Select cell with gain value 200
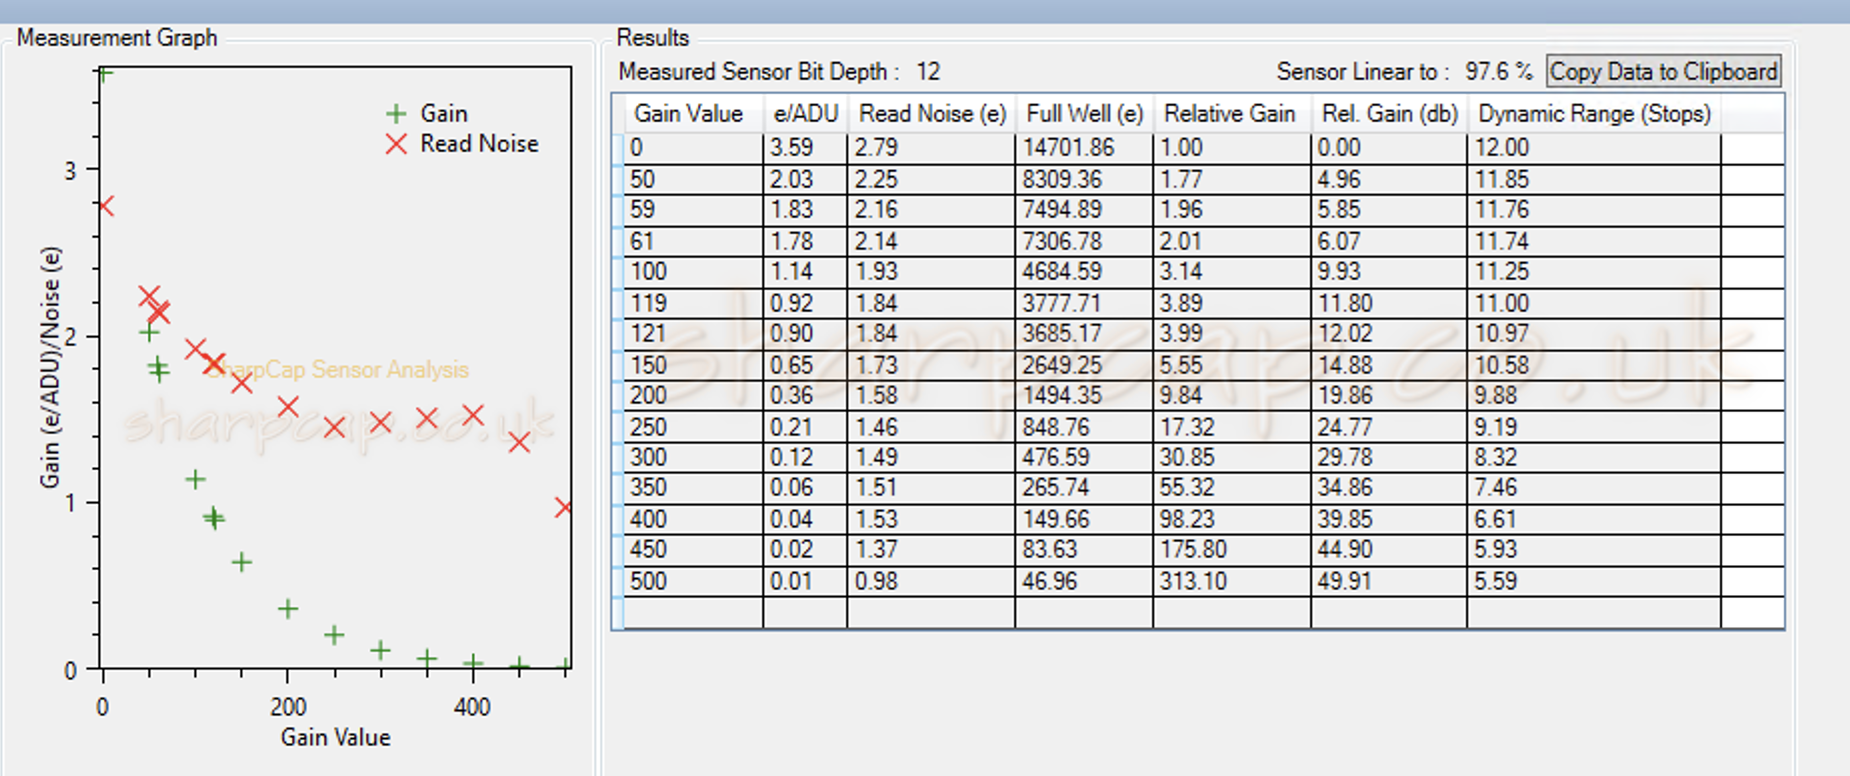 [x=693, y=396]
